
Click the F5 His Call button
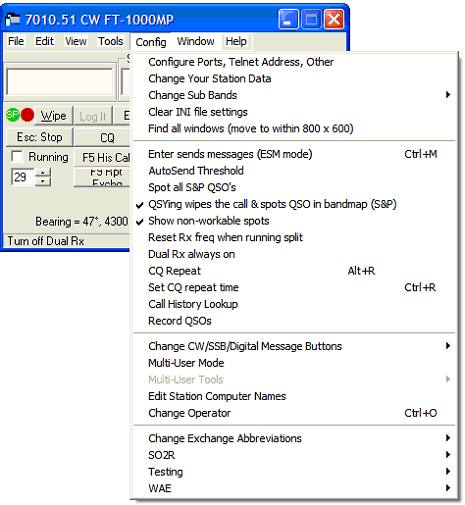click(103, 157)
